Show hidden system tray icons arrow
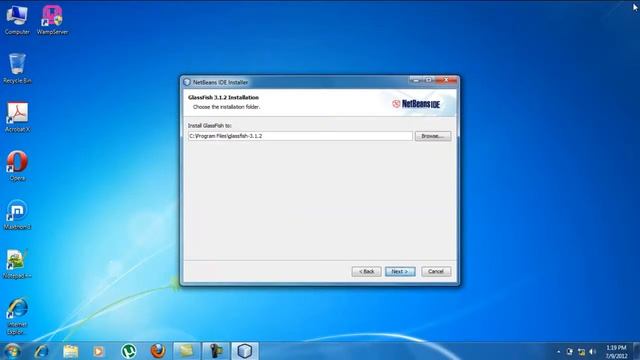Viewport: 640px width, 360px height. coord(558,351)
